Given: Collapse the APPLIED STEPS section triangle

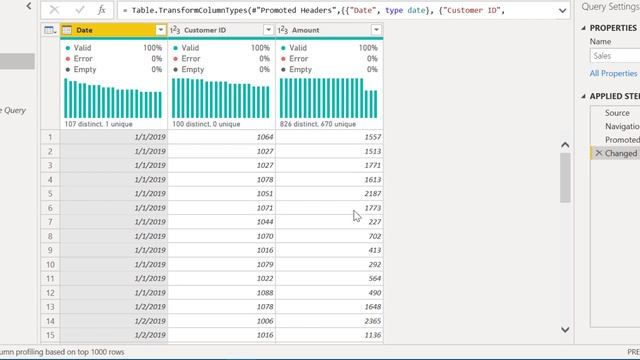Looking at the screenshot, I should [583, 96].
